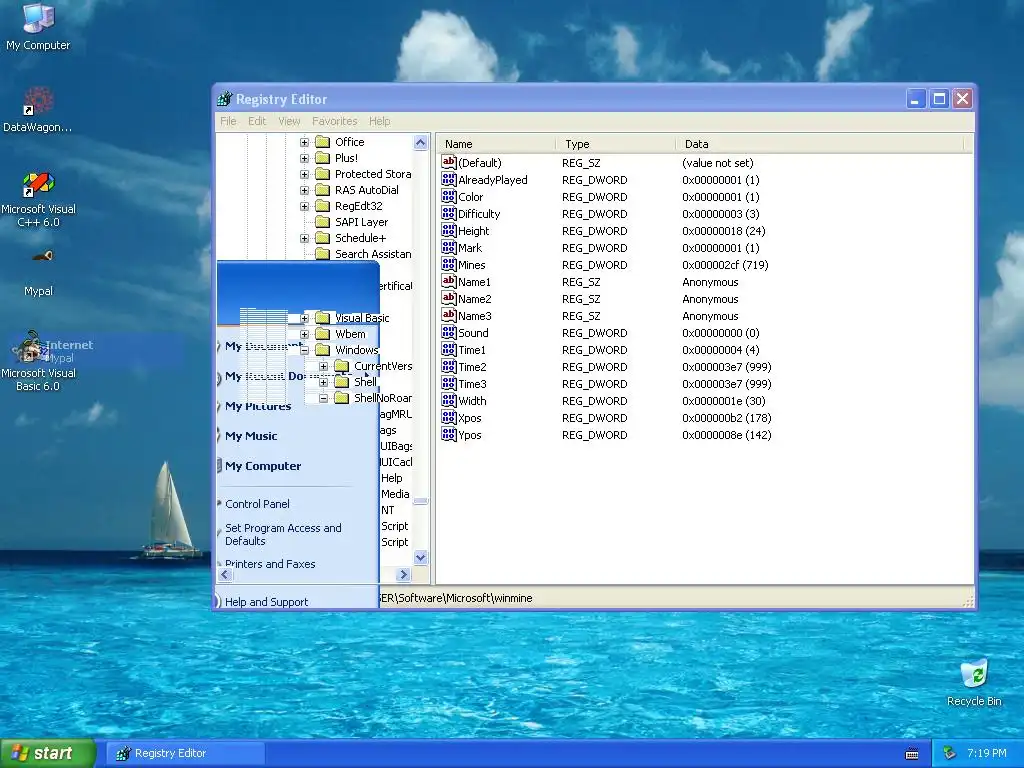Select the Mark DWORD value icon
Image resolution: width=1024 pixels, height=768 pixels.
(x=449, y=248)
